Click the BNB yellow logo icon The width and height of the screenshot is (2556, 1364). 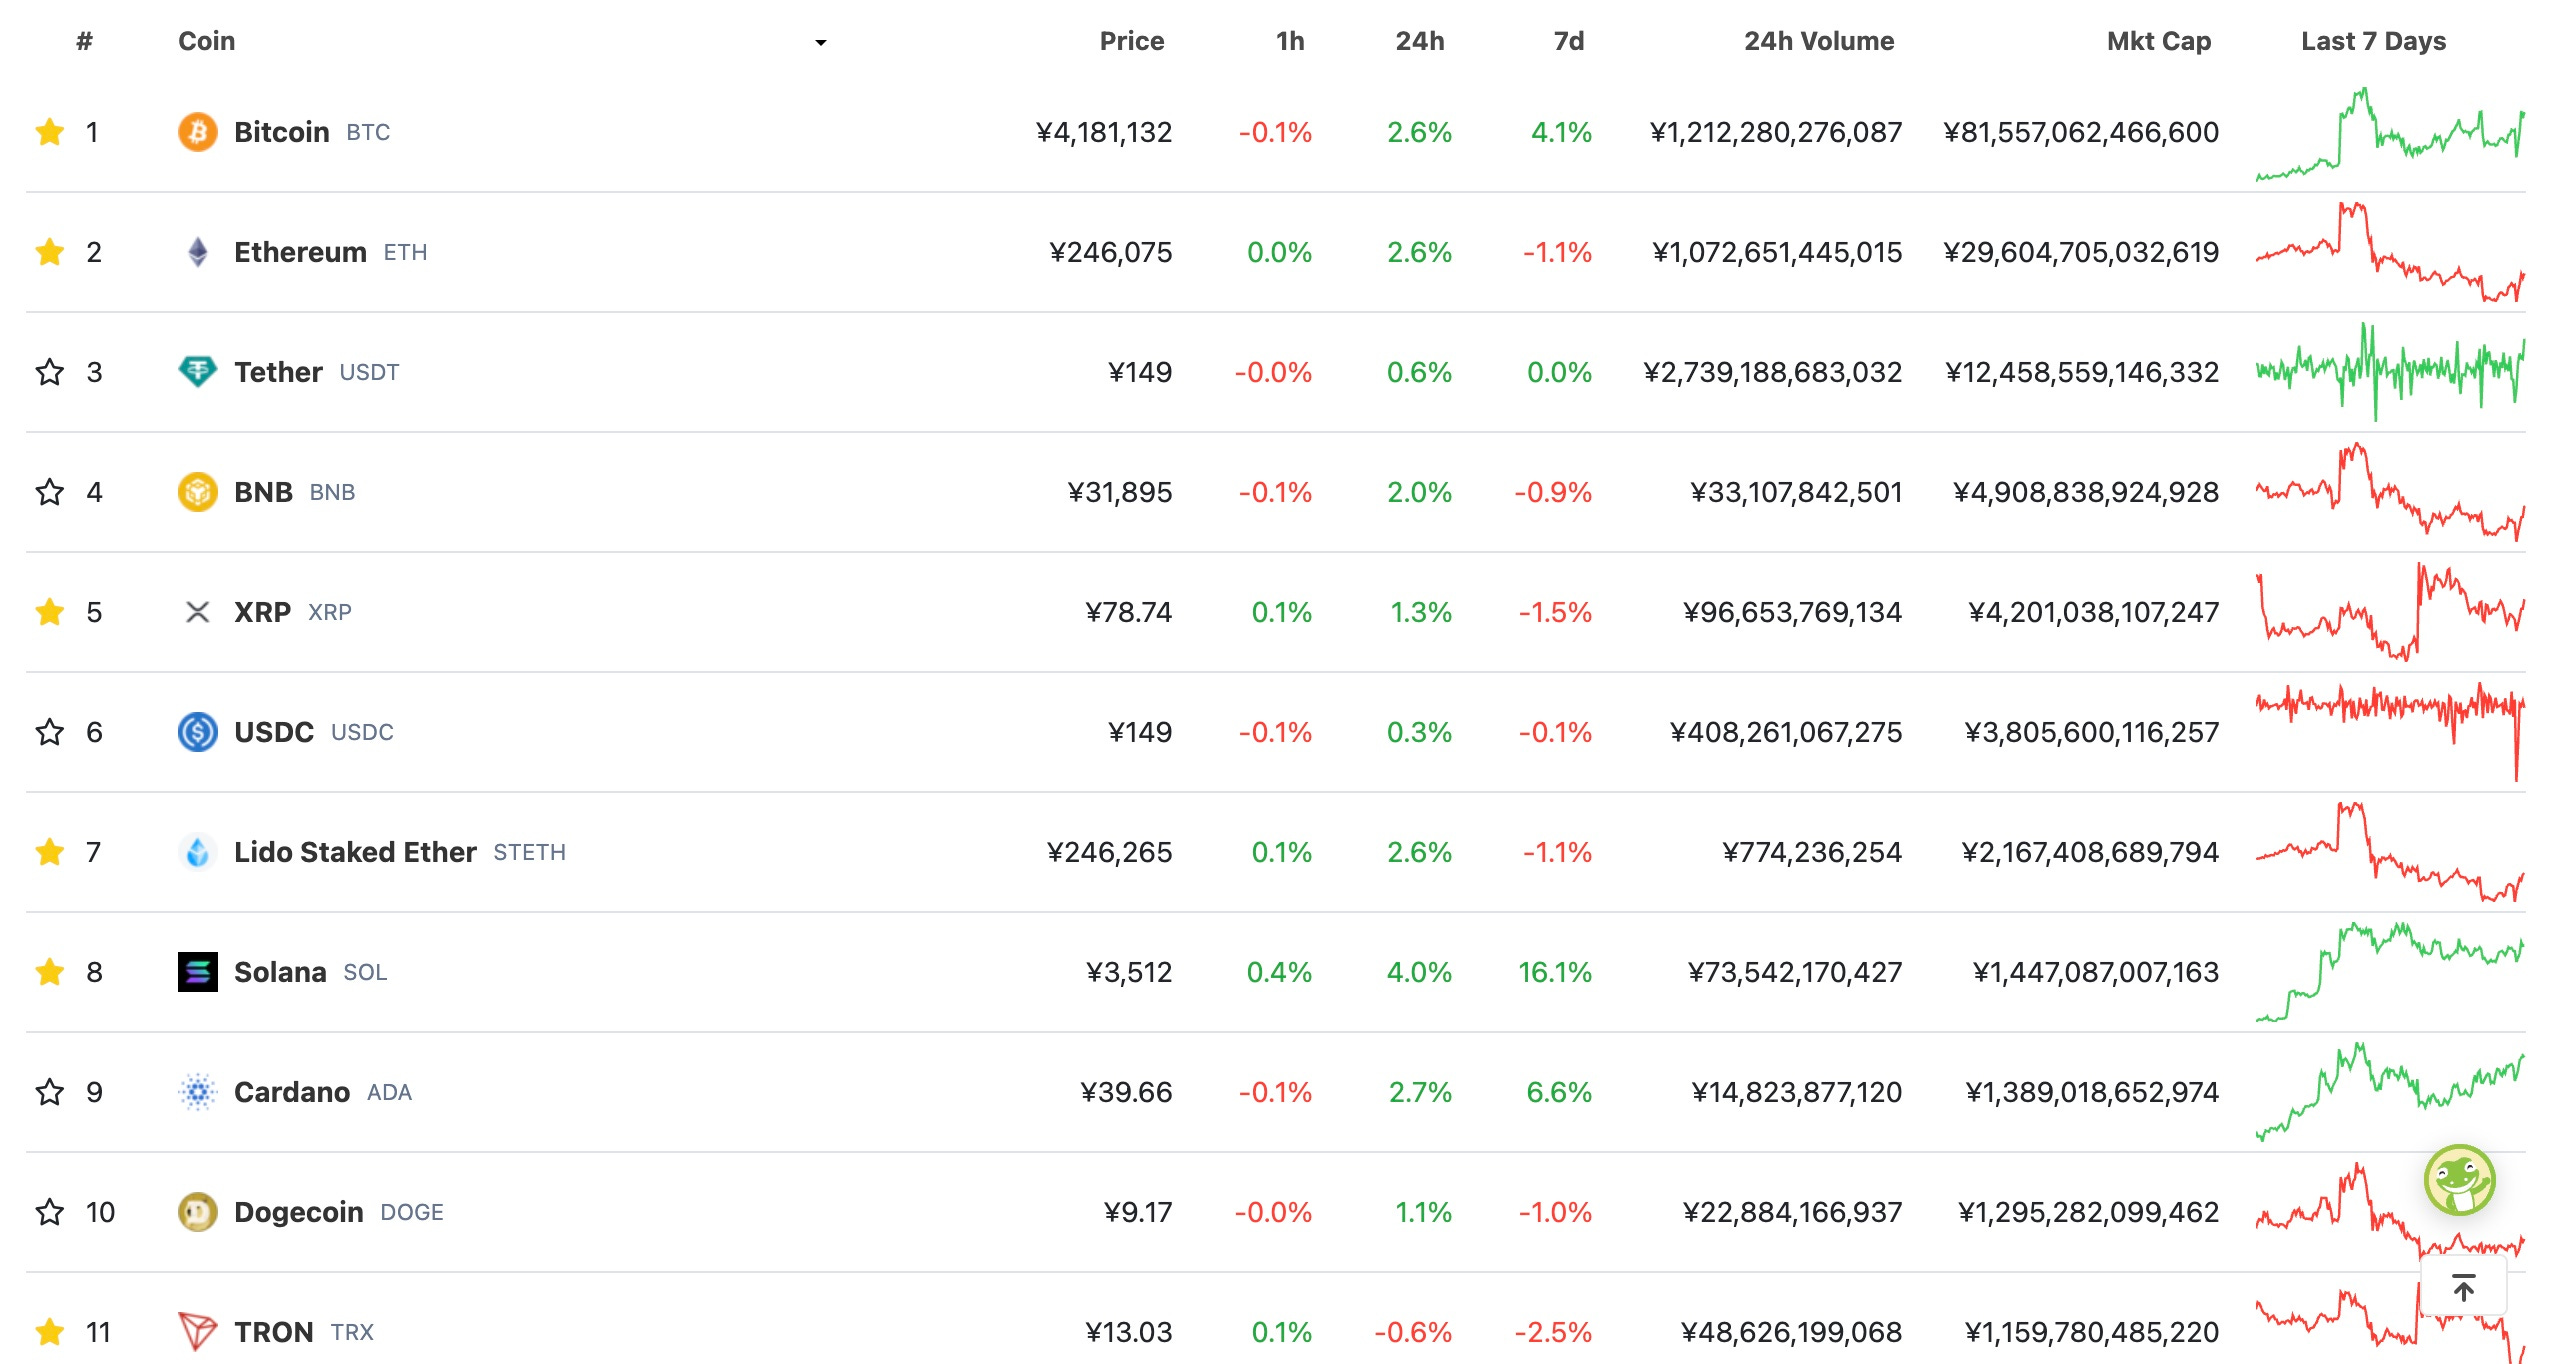pyautogui.click(x=198, y=492)
